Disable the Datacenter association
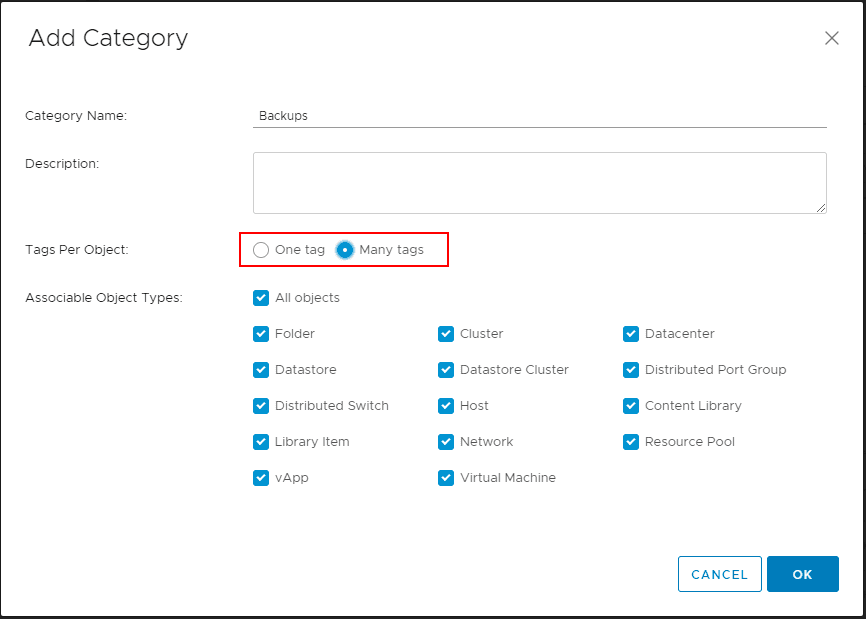866x619 pixels. pyautogui.click(x=631, y=333)
